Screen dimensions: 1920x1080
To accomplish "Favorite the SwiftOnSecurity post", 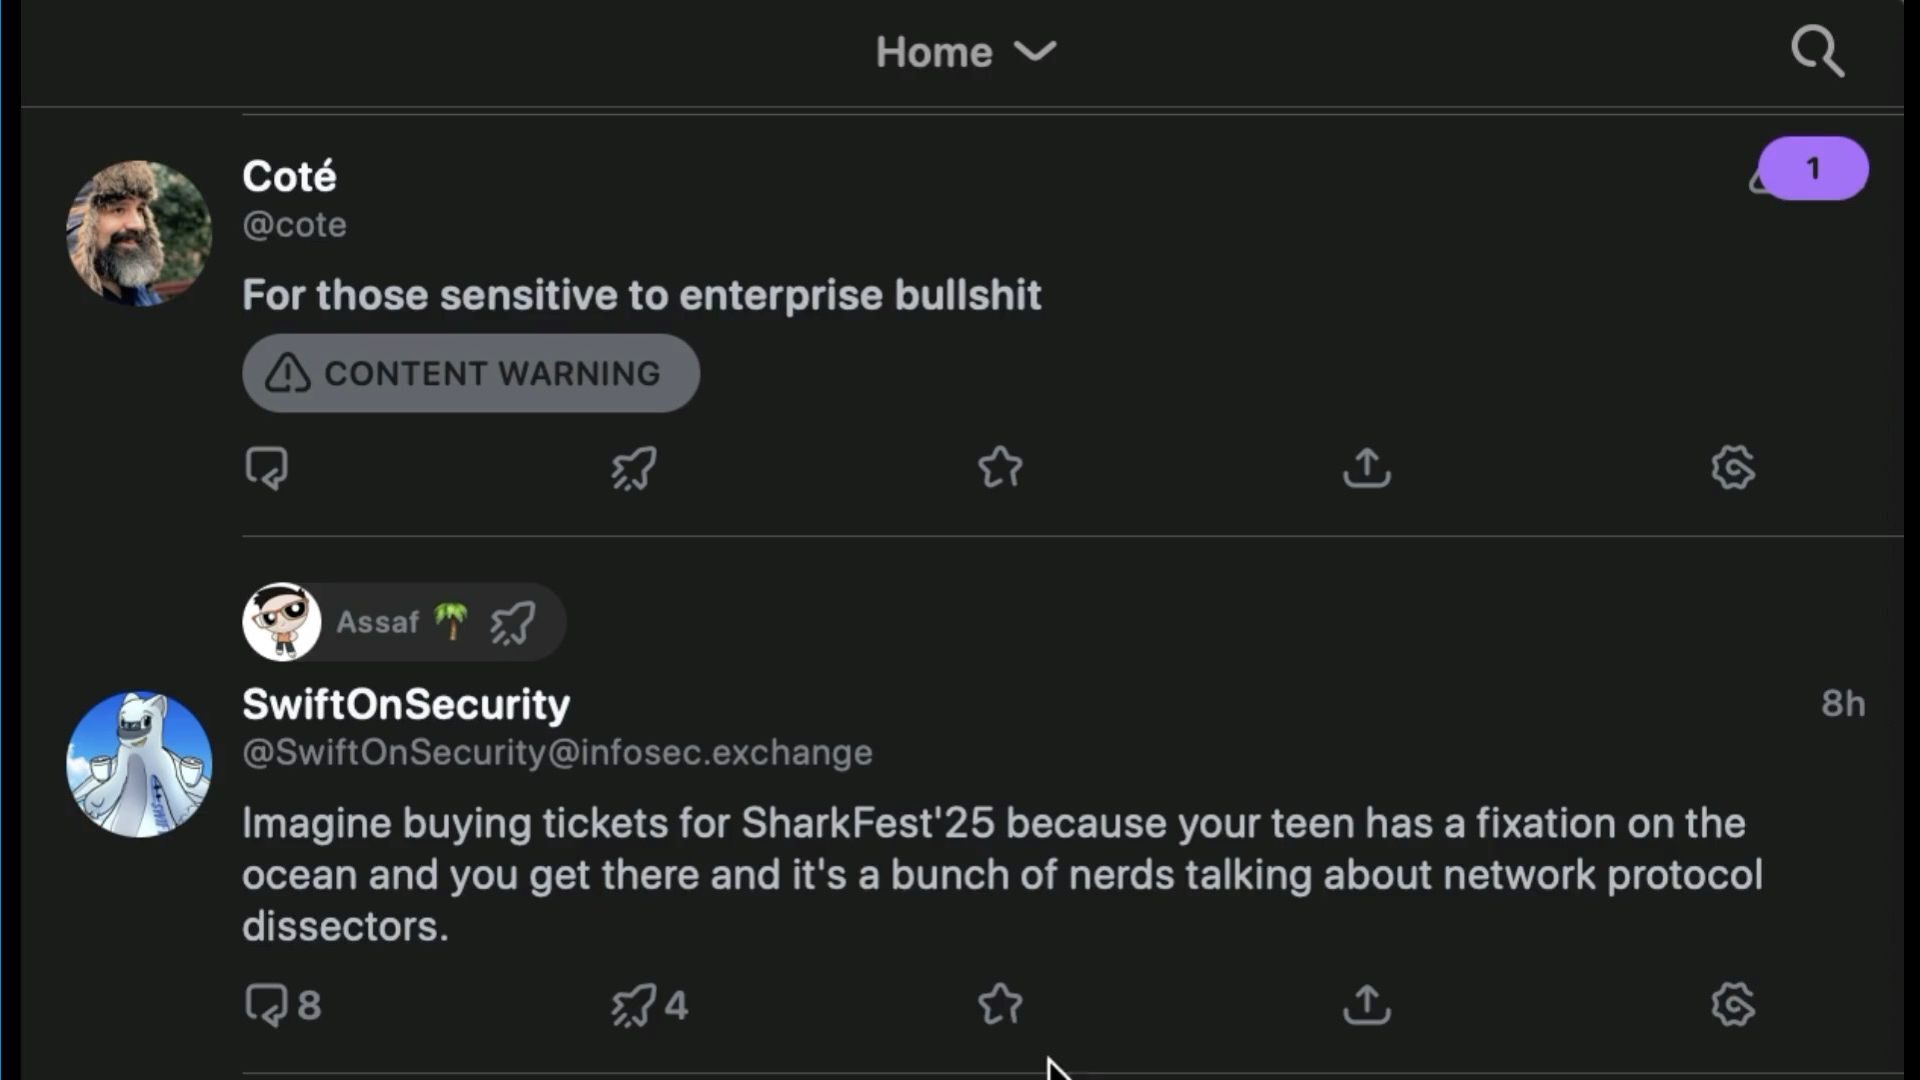I will (x=1000, y=1005).
